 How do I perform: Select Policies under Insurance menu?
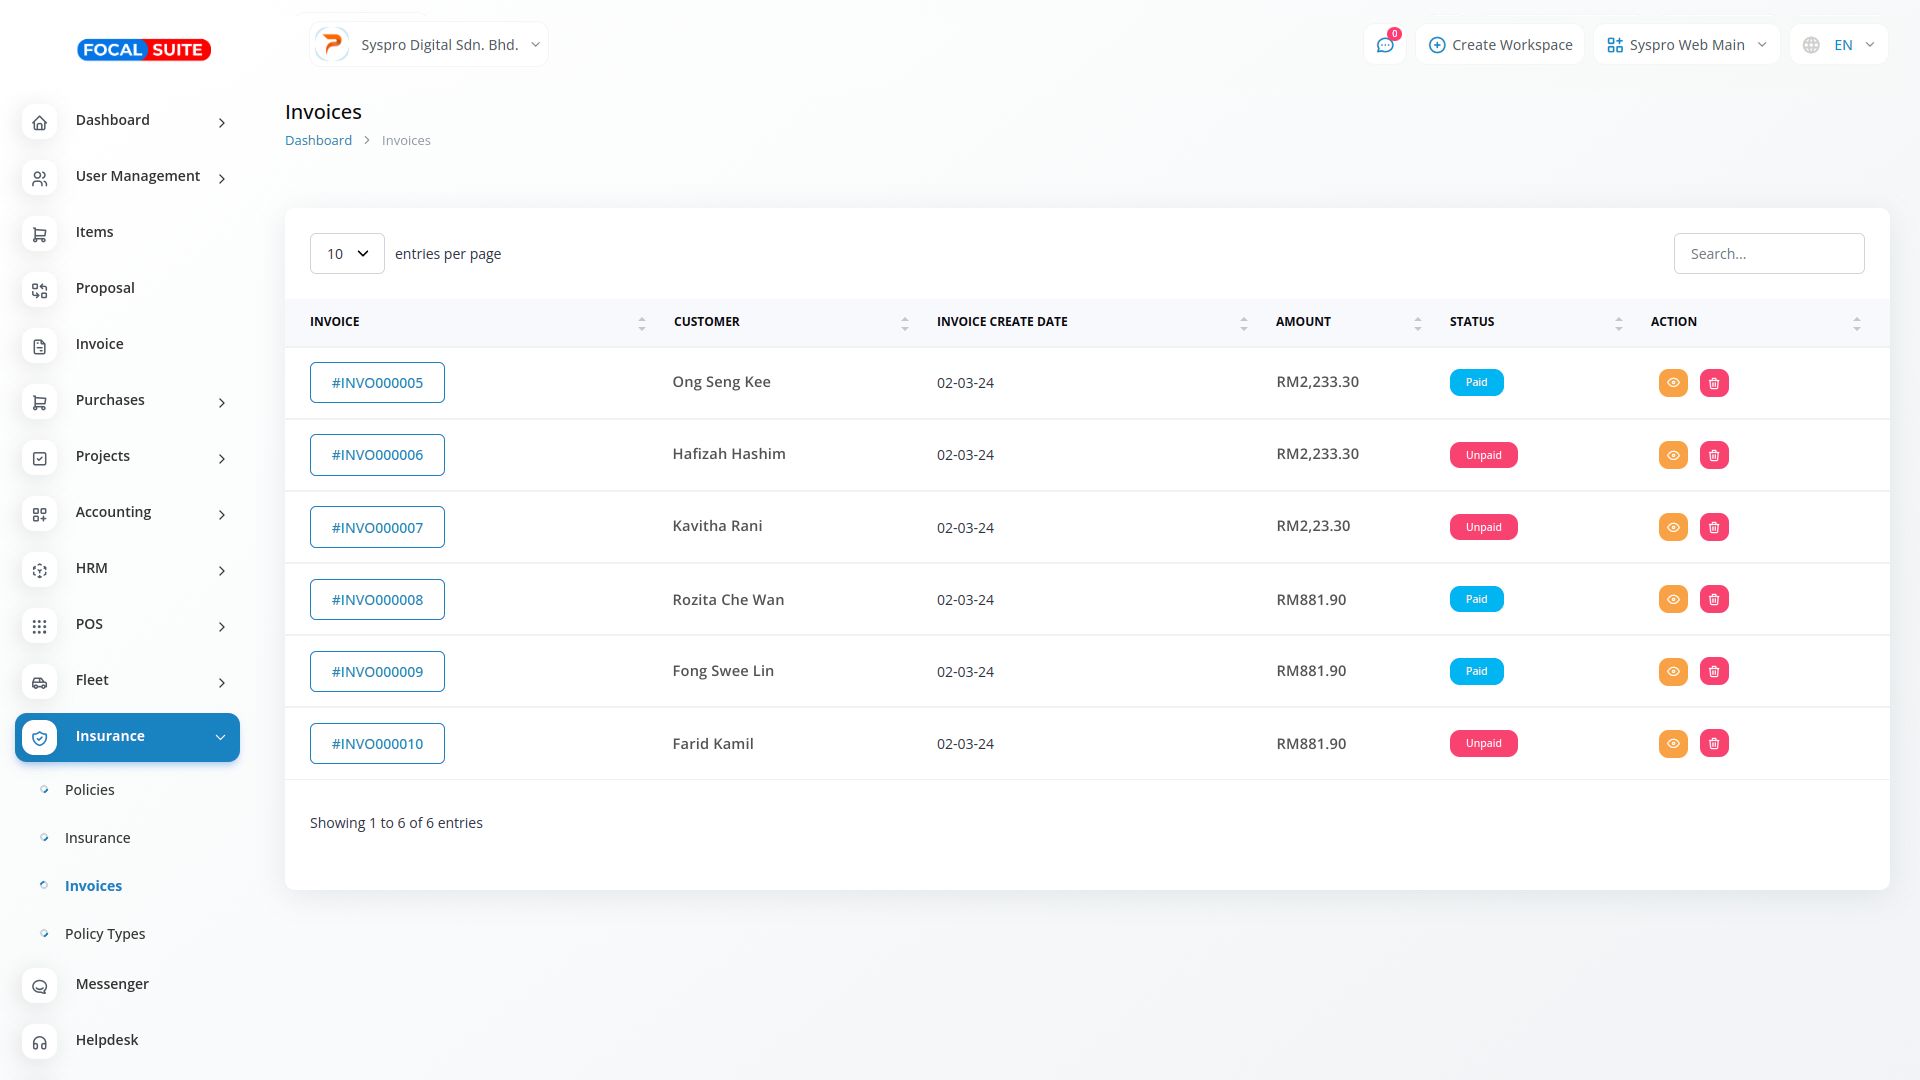point(90,790)
